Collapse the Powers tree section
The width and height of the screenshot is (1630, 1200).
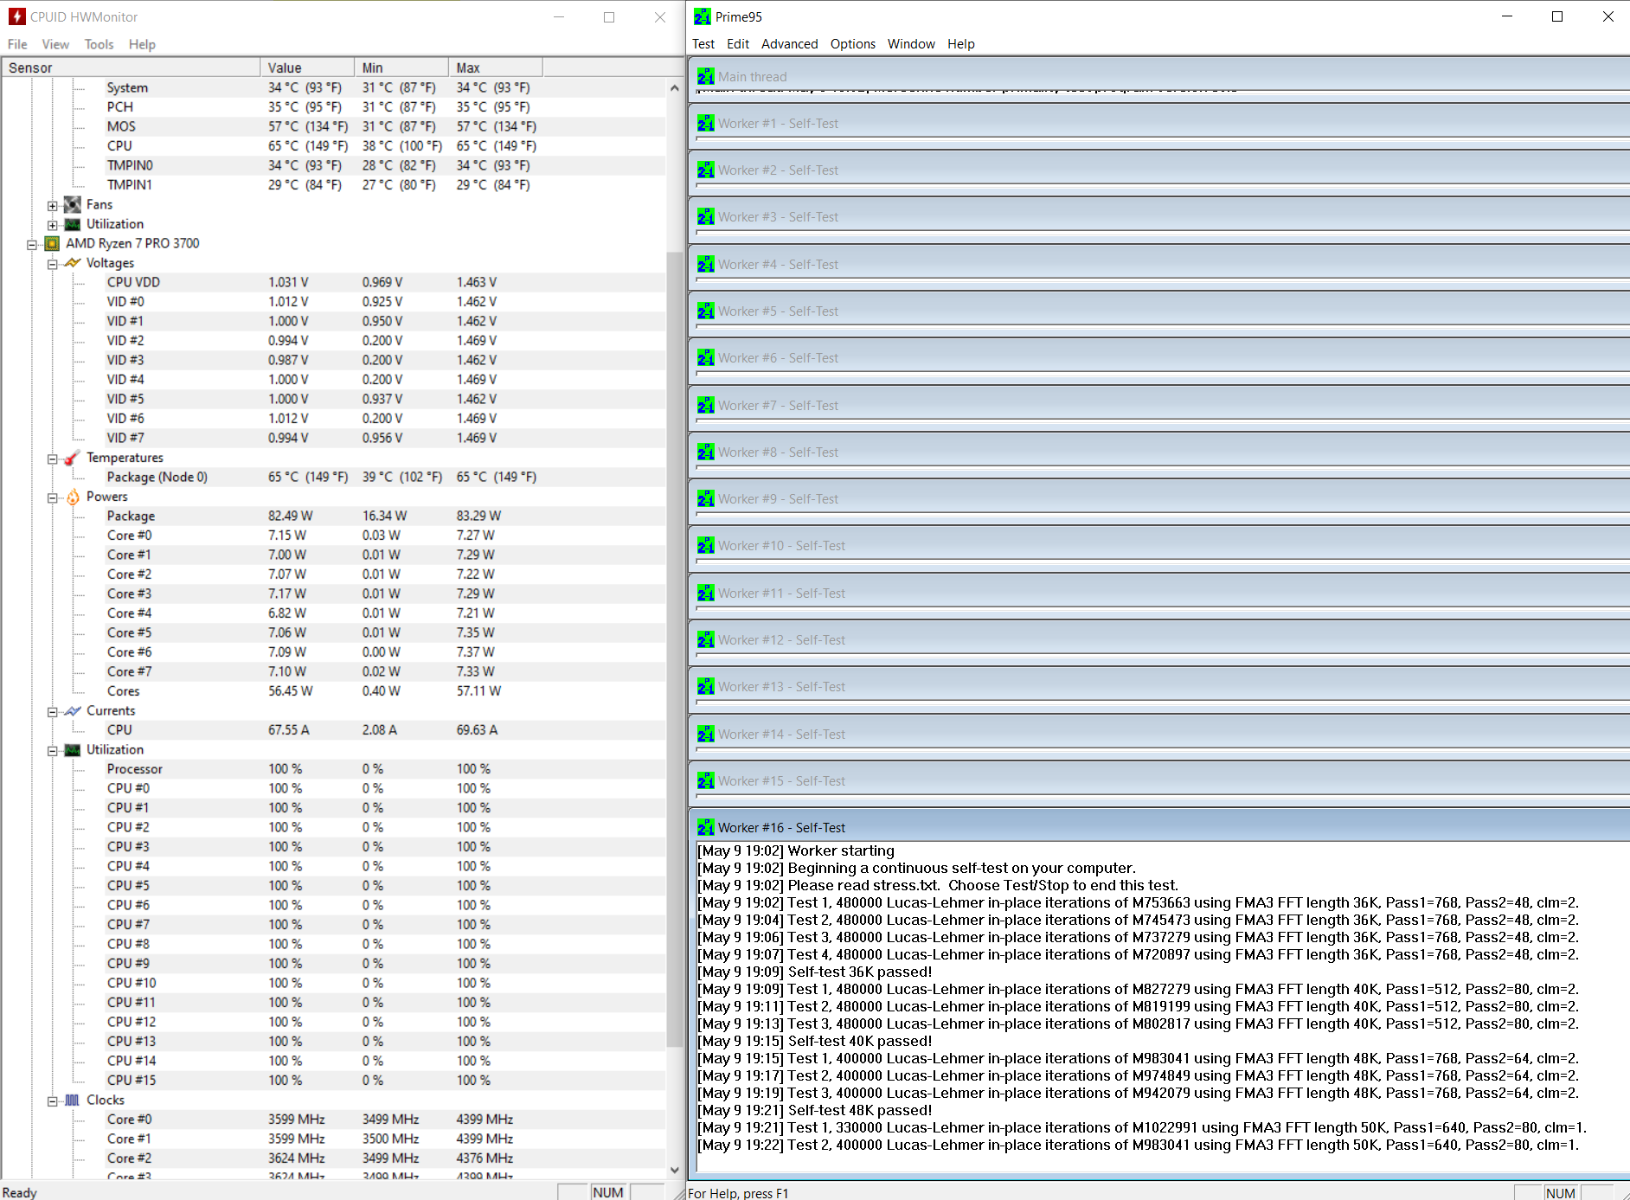tap(52, 497)
